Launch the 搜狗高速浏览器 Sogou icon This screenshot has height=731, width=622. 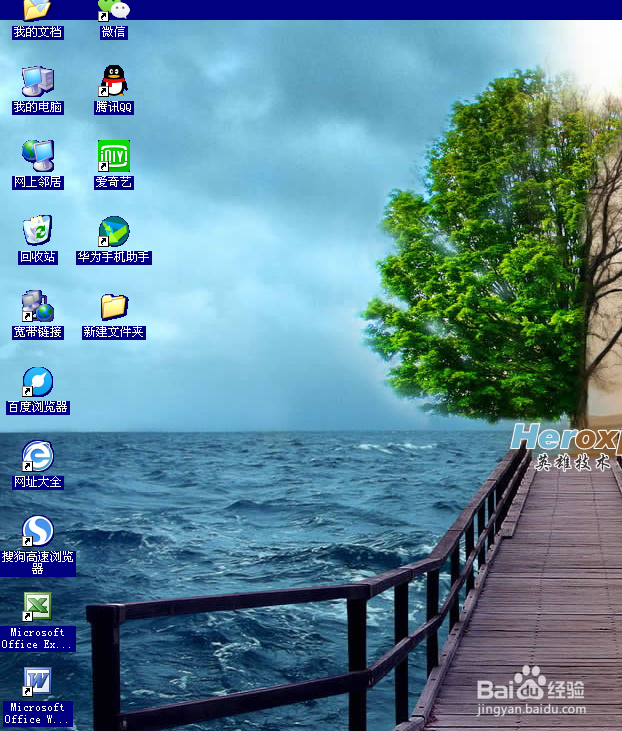coord(37,531)
